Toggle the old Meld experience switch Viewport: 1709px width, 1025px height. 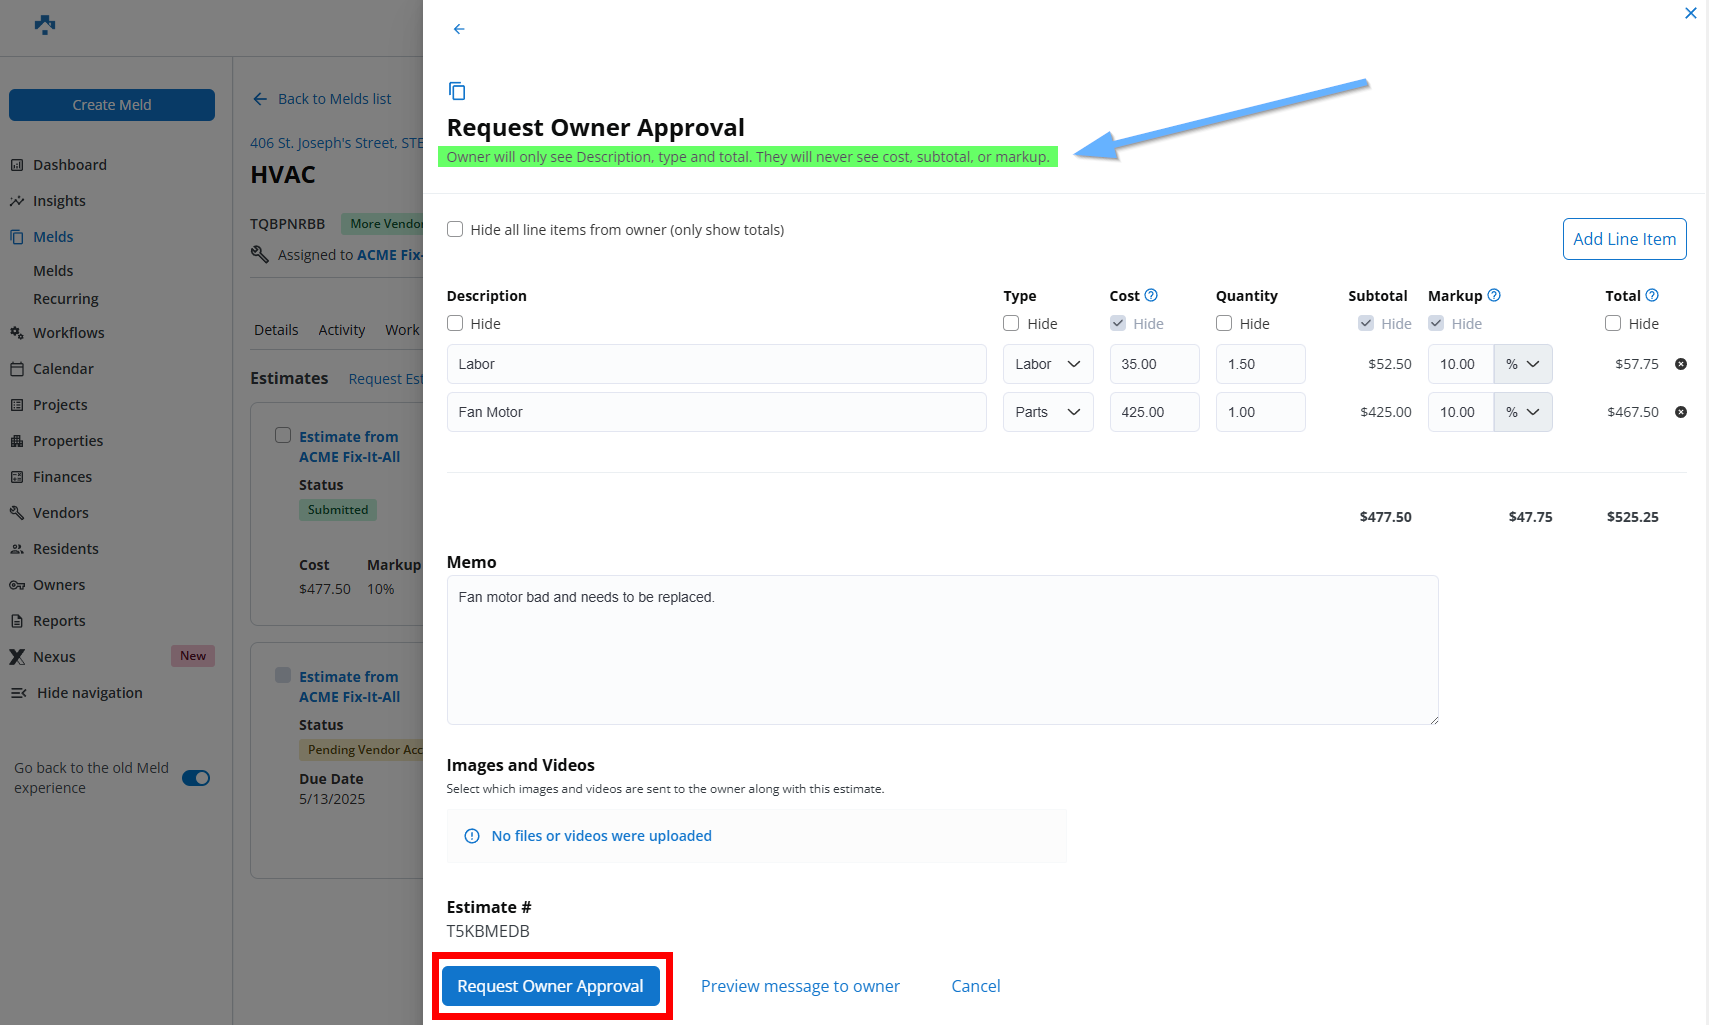pos(196,778)
